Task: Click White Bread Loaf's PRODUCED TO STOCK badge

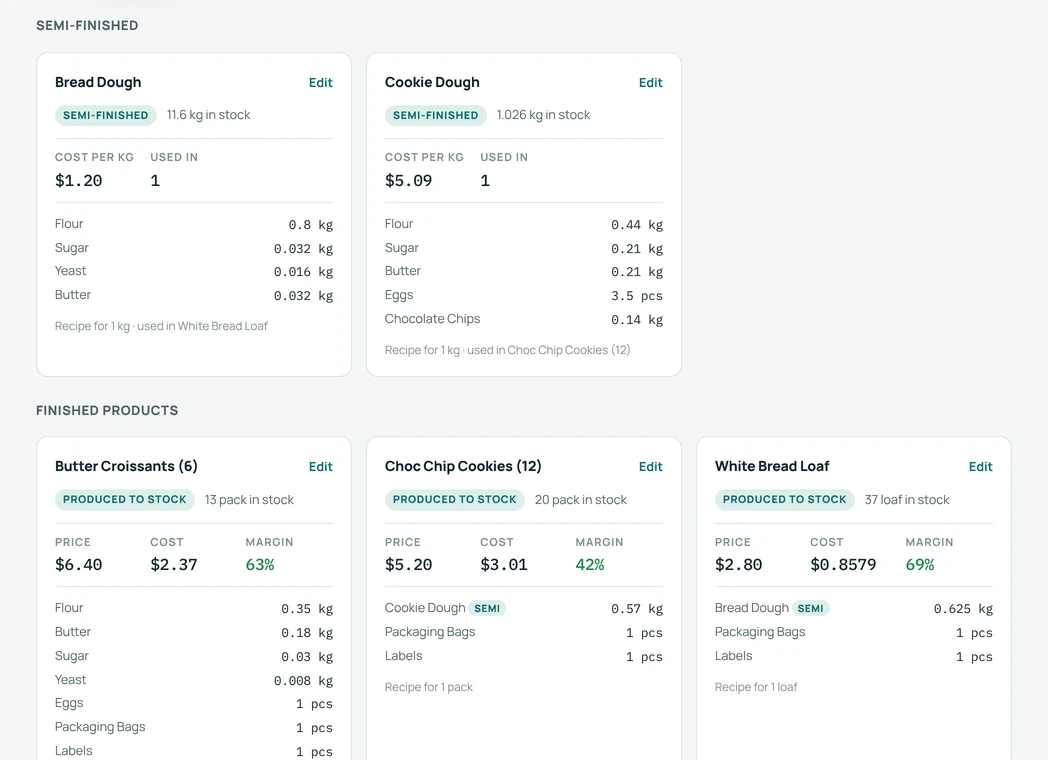Action: (x=785, y=499)
